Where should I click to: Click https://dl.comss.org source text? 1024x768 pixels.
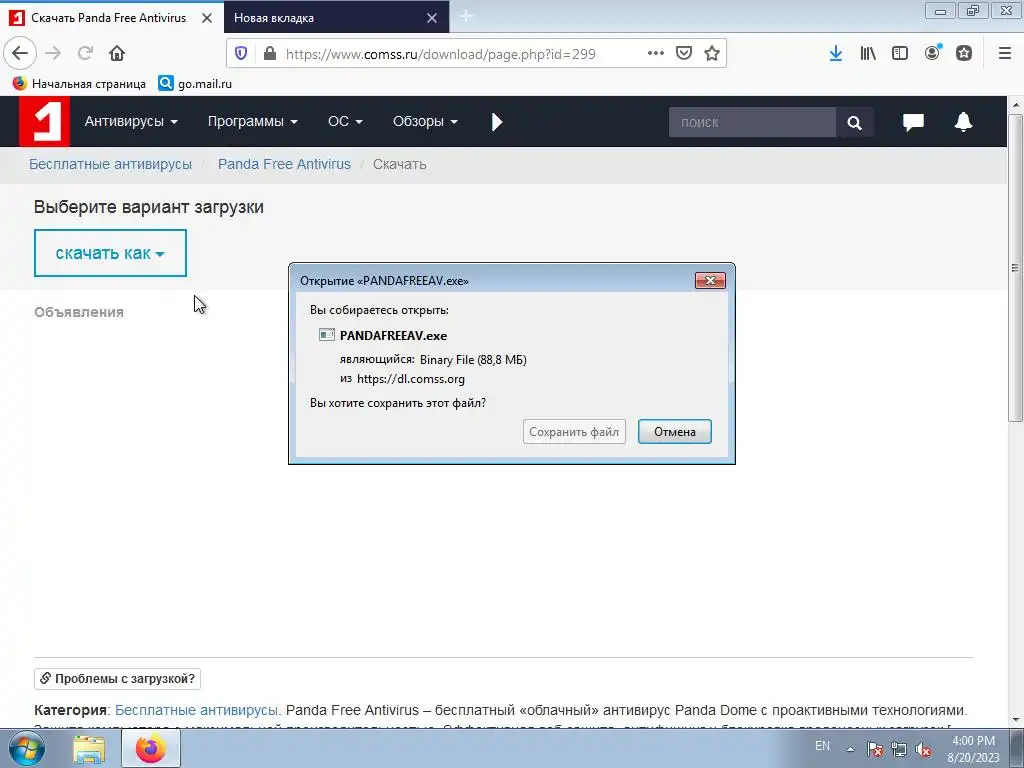tap(411, 379)
